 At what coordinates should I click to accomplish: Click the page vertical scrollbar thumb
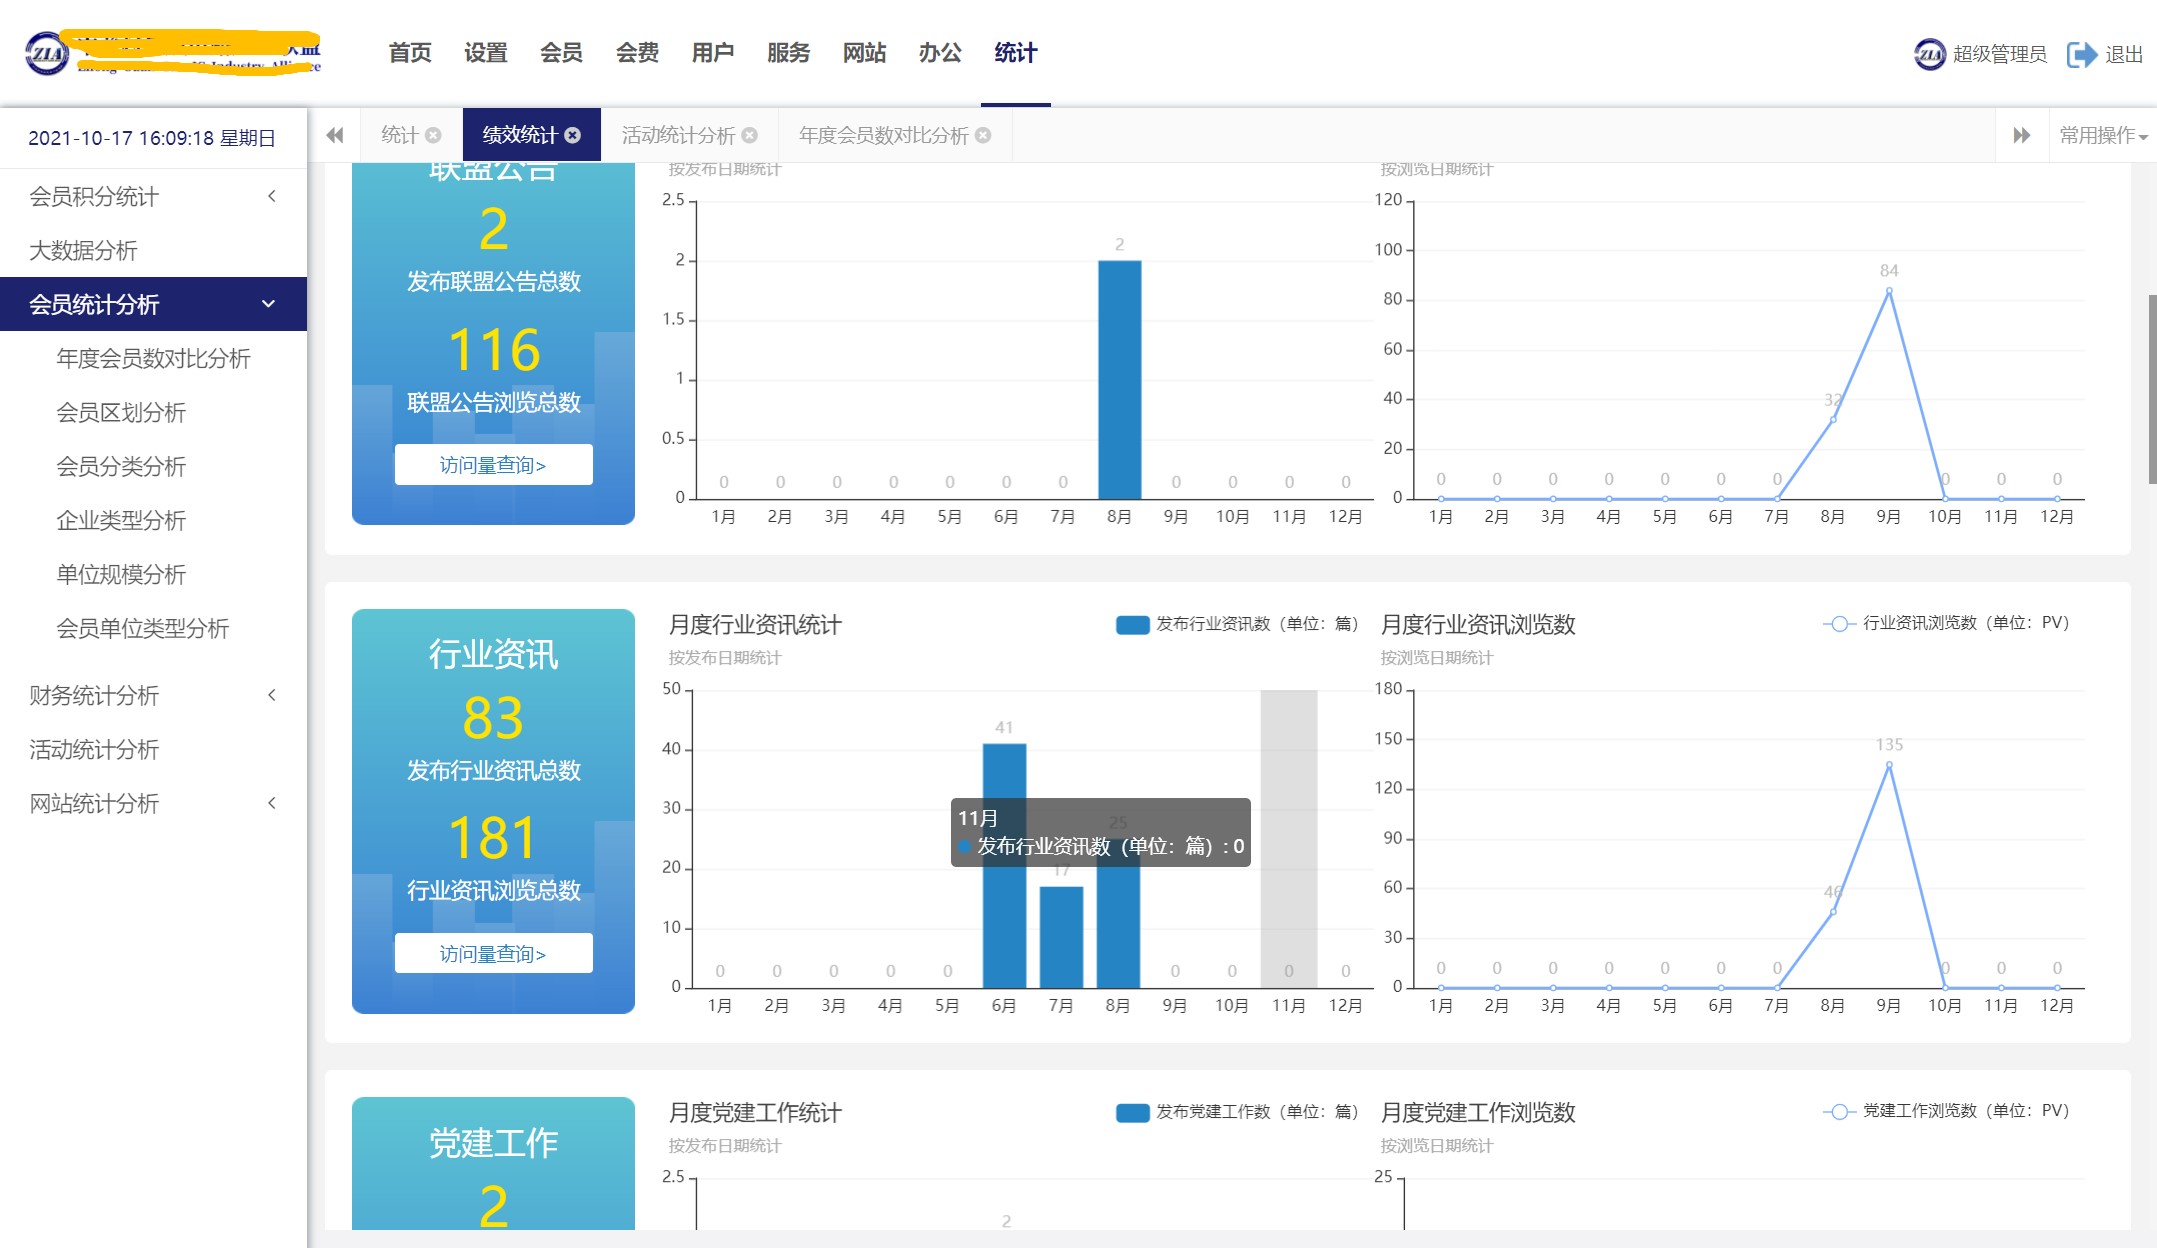point(2151,390)
